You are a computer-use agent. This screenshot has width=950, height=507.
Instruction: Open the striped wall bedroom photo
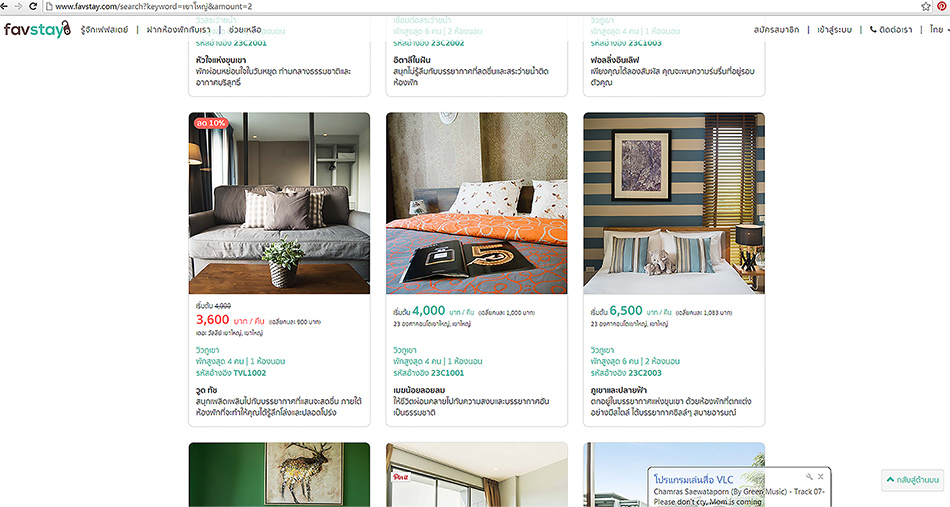(x=674, y=203)
